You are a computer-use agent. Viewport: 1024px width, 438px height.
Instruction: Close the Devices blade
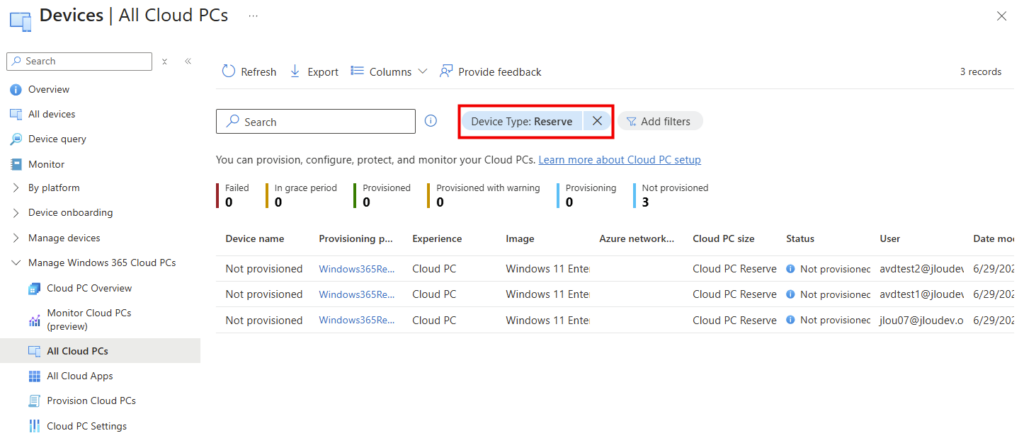(1001, 16)
